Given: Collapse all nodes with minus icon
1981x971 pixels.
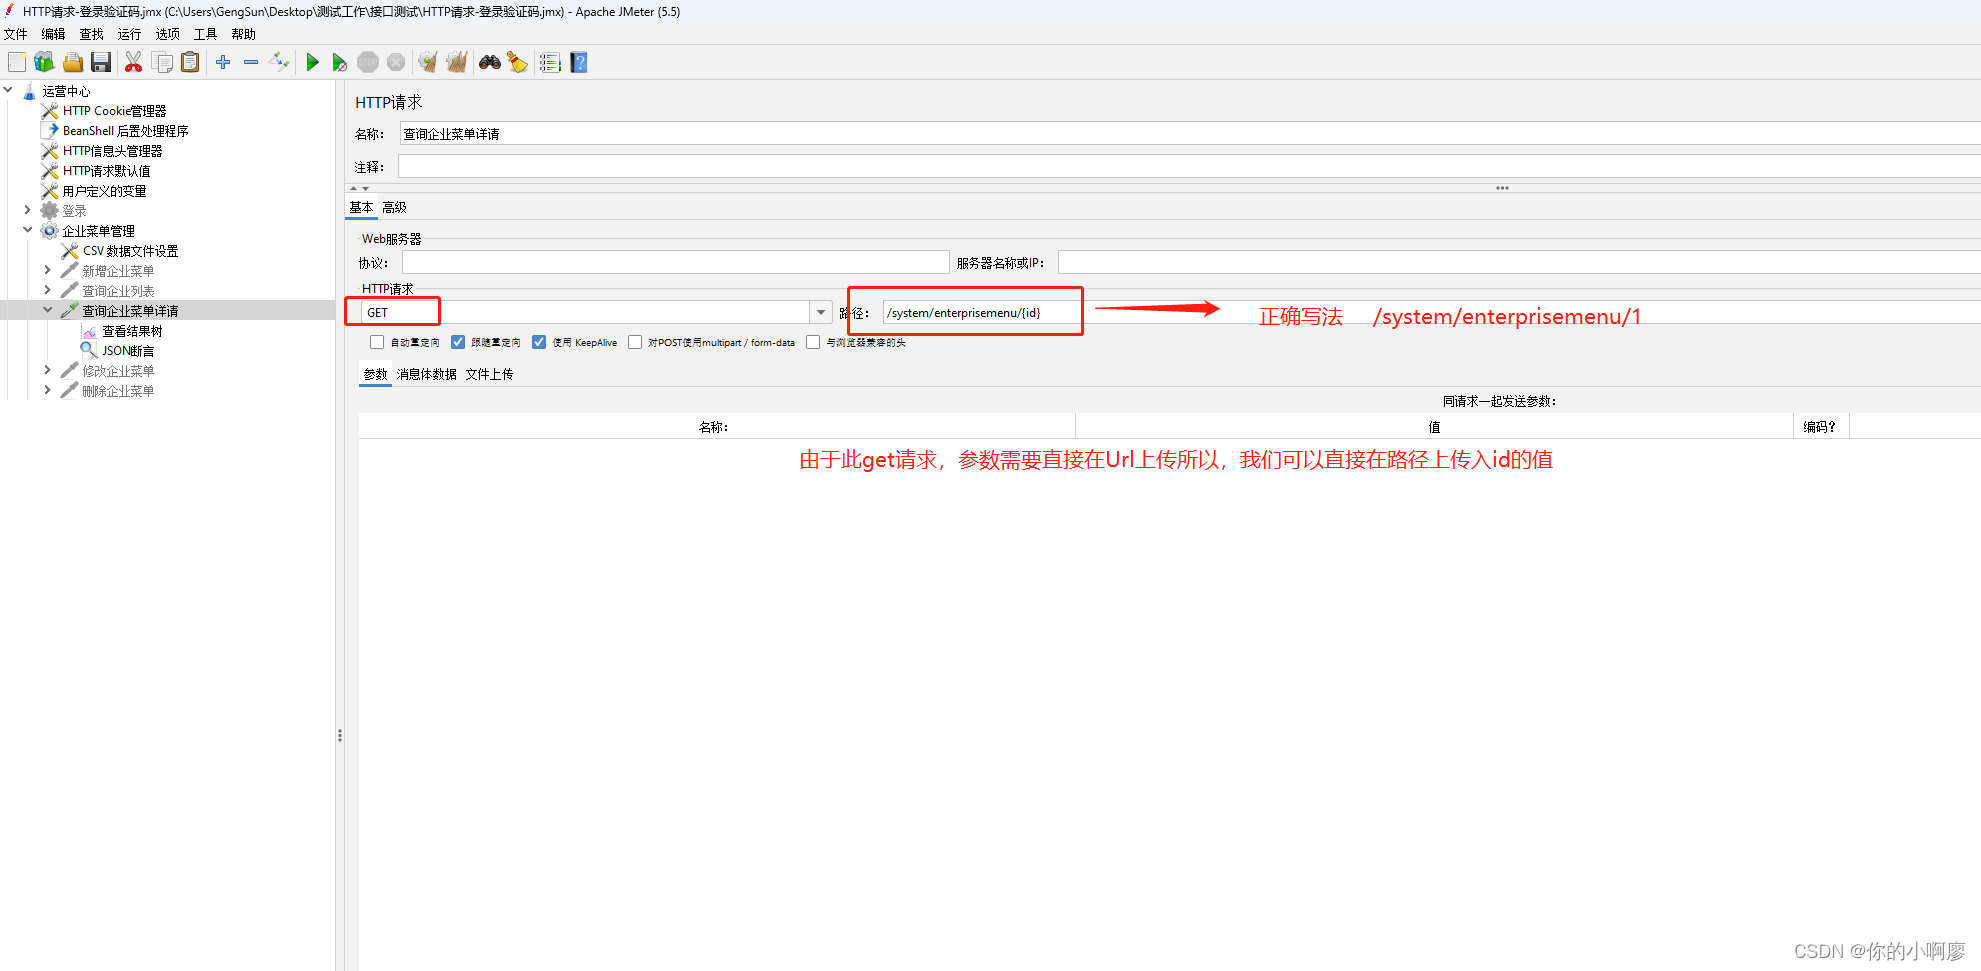Looking at the screenshot, I should point(251,62).
